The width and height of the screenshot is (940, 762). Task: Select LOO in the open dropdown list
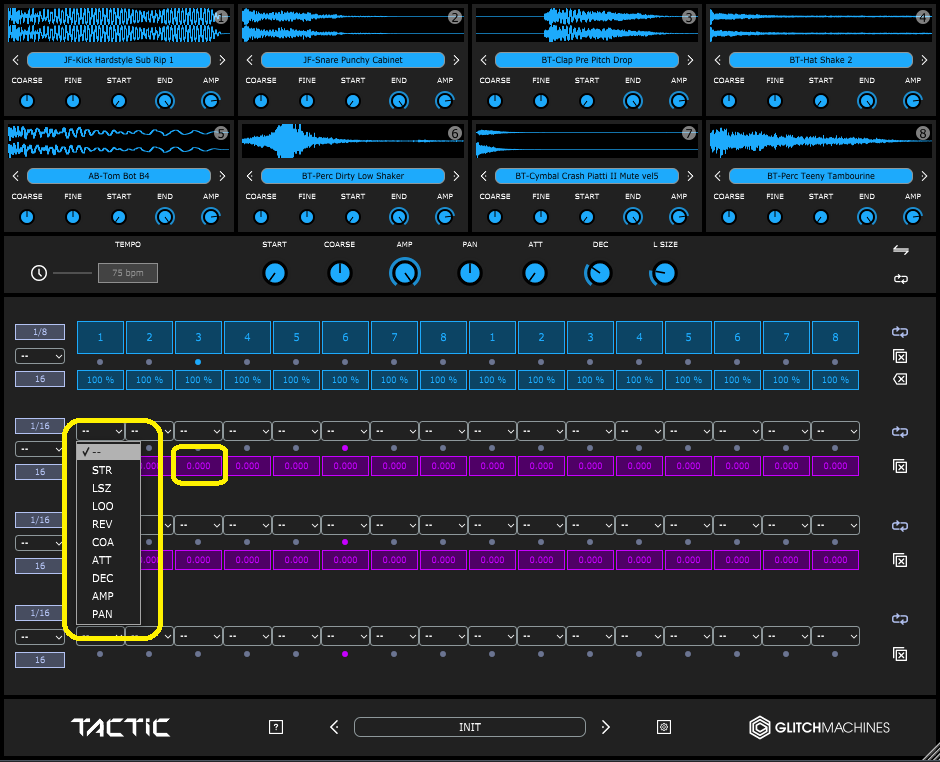click(109, 506)
